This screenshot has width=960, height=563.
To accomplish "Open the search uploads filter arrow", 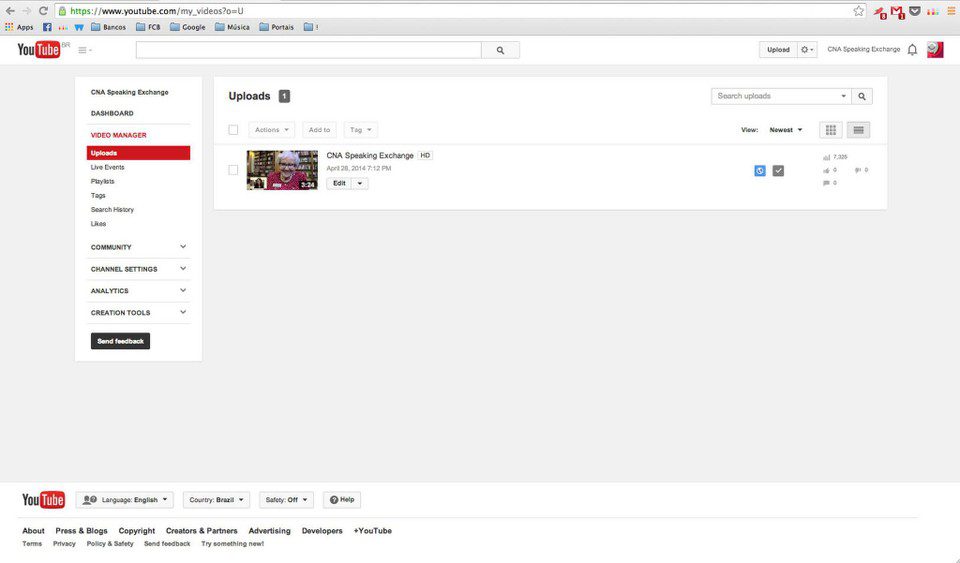I will click(843, 96).
